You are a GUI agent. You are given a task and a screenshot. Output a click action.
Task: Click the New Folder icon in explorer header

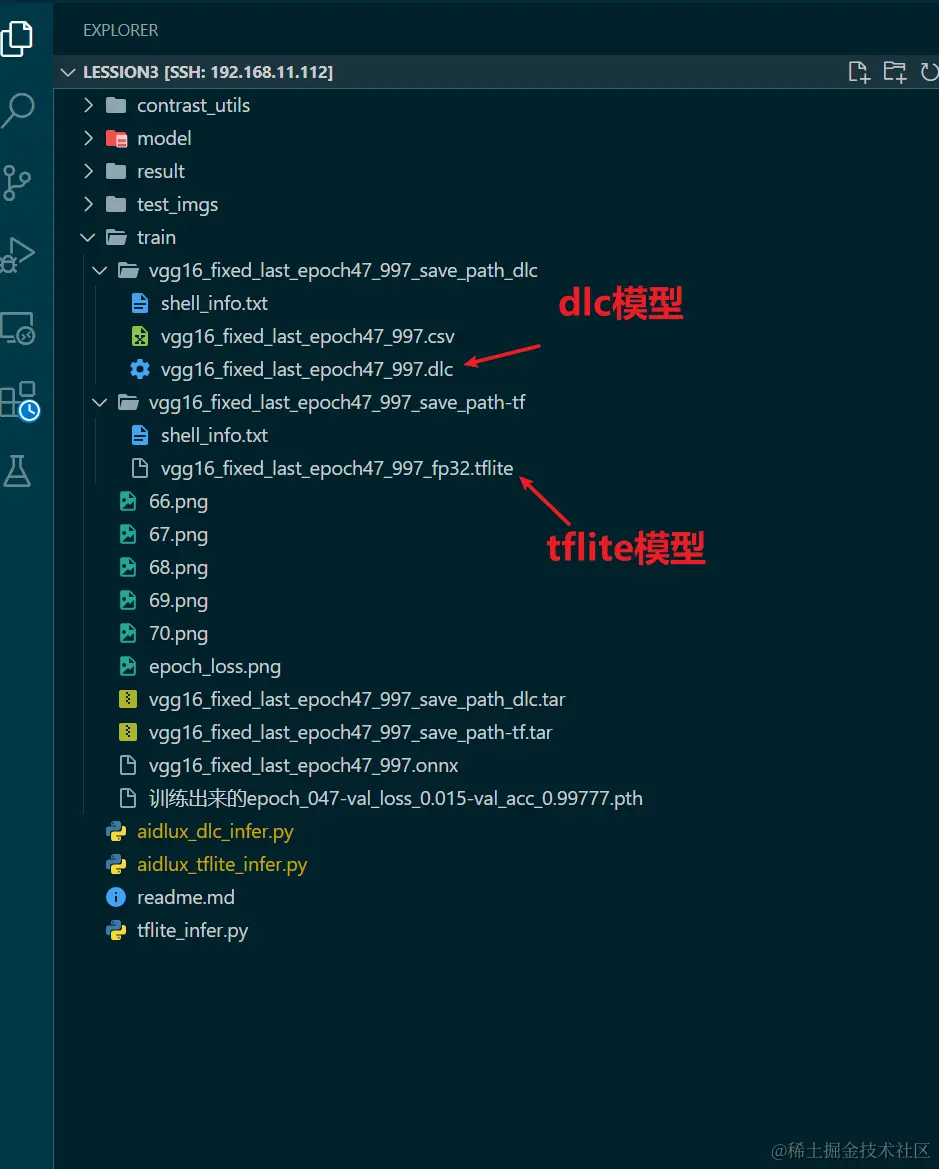pyautogui.click(x=894, y=72)
